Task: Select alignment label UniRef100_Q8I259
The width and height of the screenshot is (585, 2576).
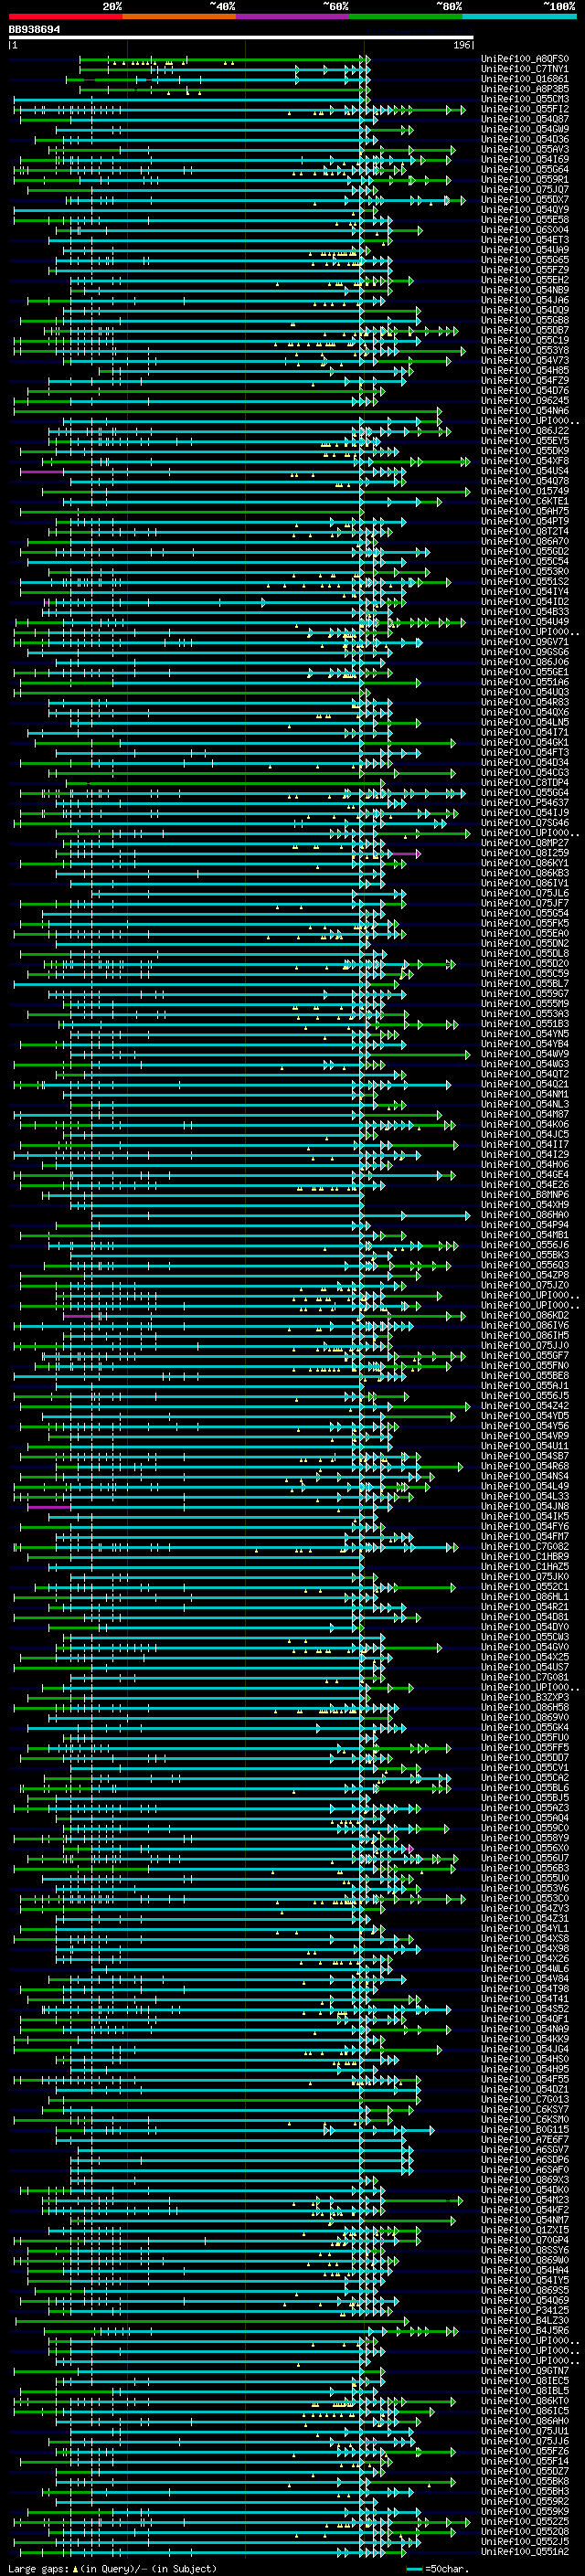Action: click(x=525, y=853)
